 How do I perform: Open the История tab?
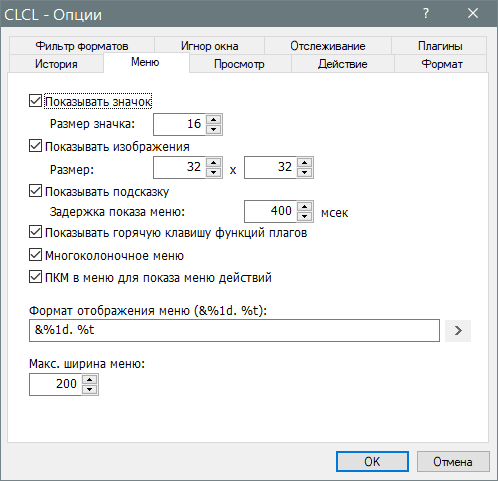click(56, 64)
